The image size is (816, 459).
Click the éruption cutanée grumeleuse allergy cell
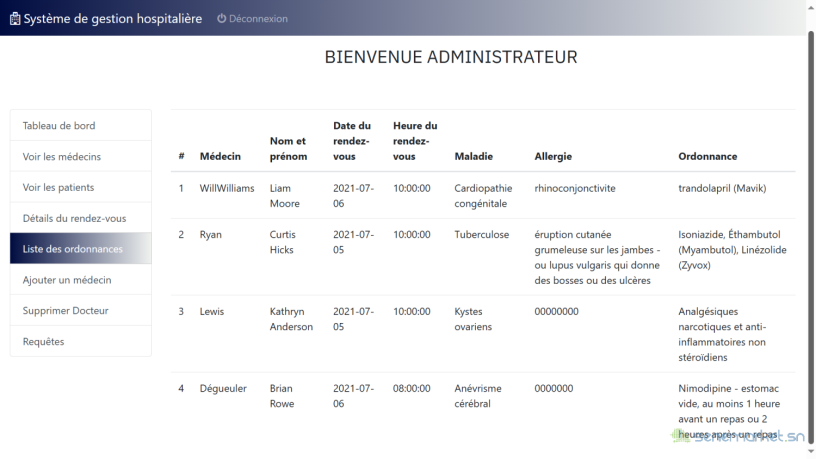coord(597,257)
